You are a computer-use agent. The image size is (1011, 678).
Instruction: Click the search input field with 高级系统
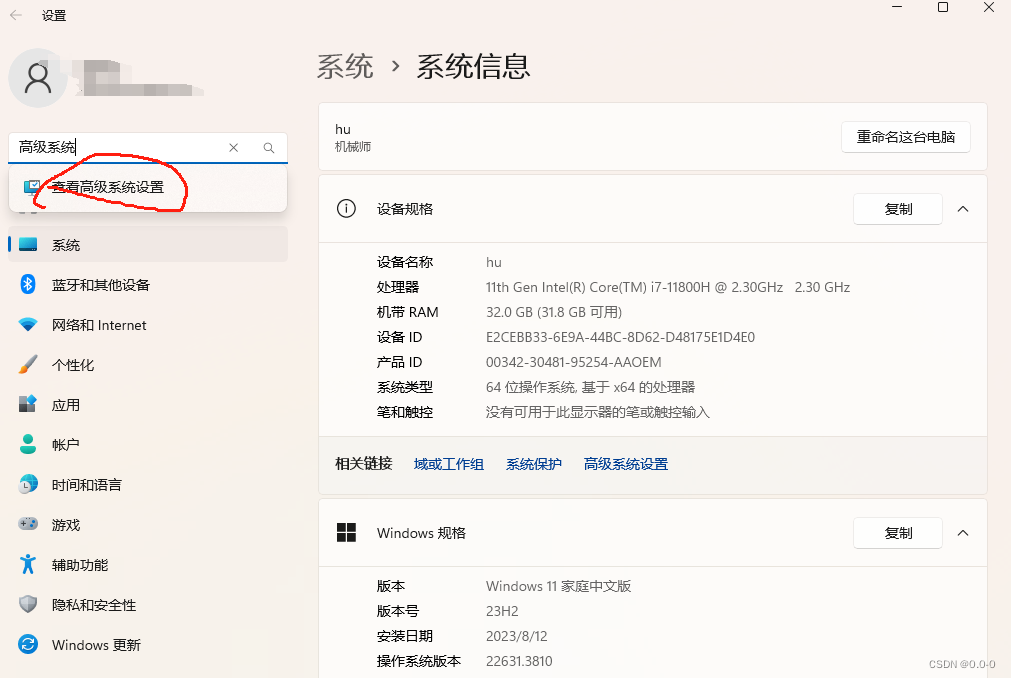point(119,148)
